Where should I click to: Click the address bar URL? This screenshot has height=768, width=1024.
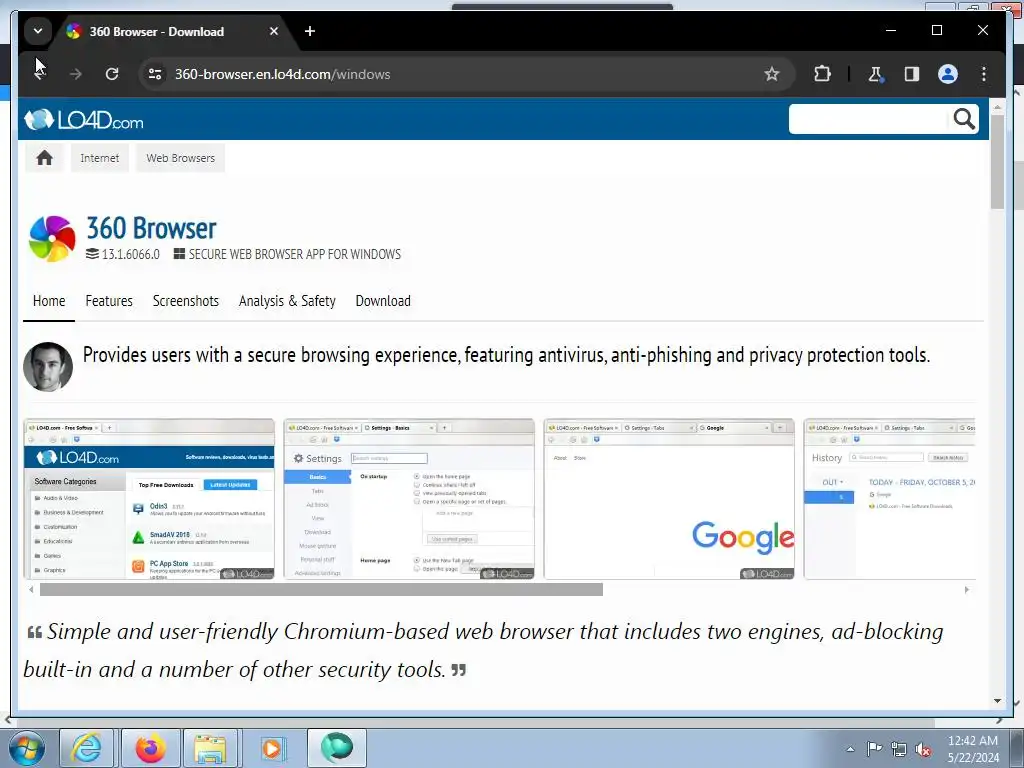(282, 74)
